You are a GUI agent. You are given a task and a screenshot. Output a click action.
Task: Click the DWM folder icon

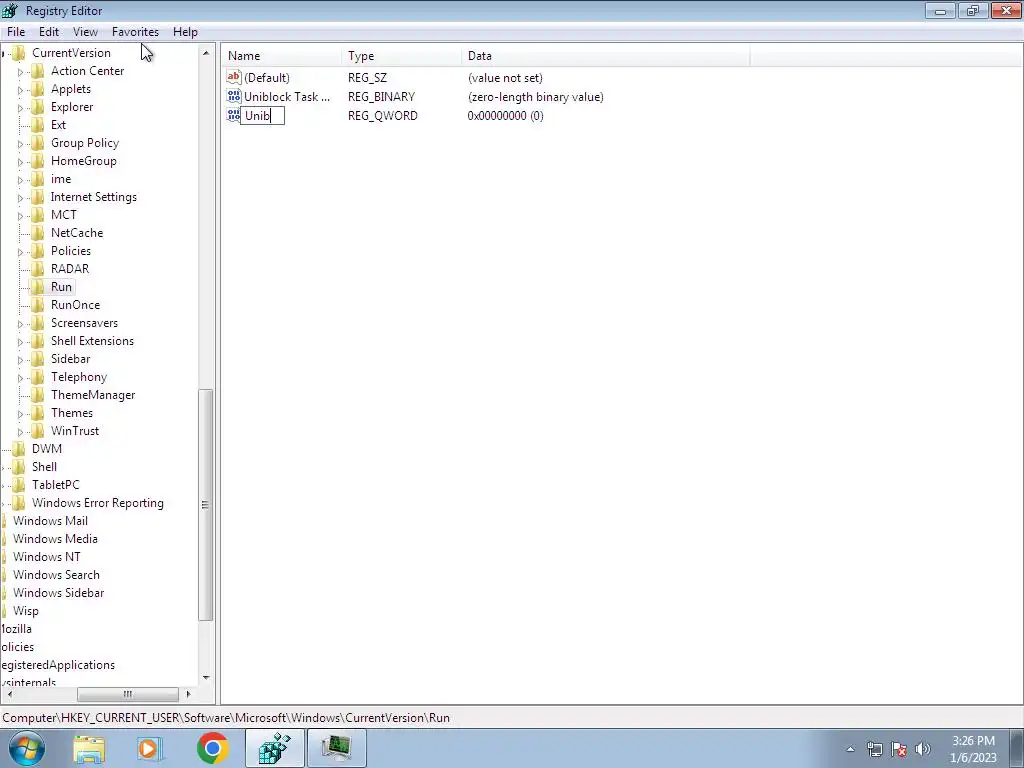19,449
